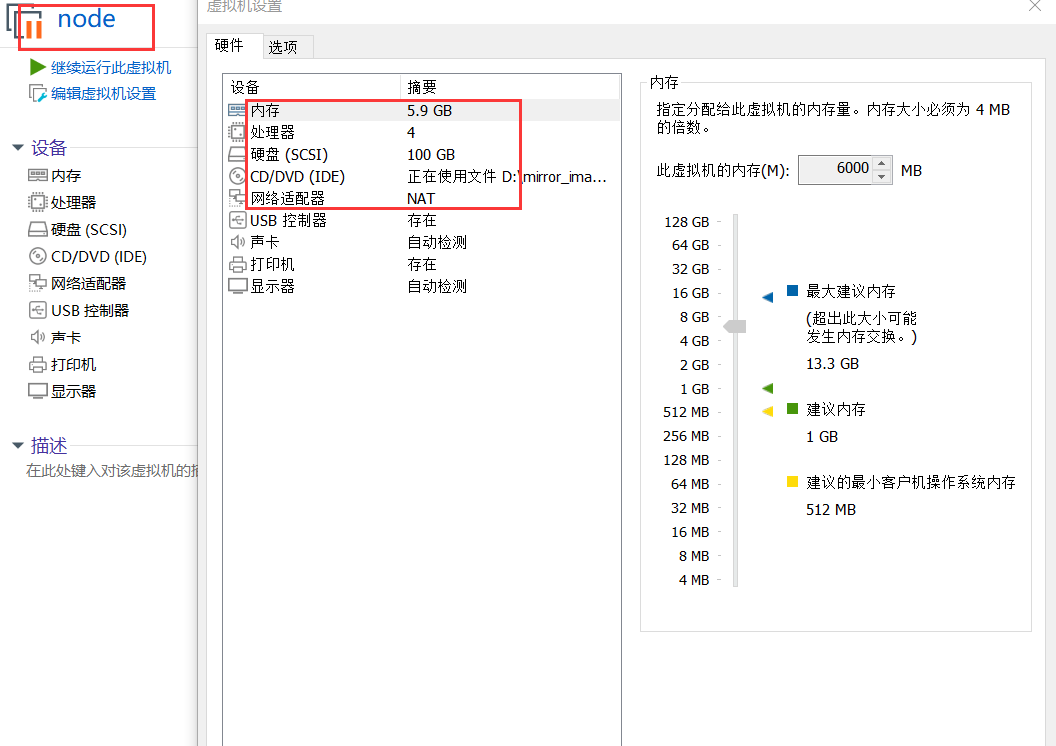Click the memory stepper up arrow

pos(879,163)
